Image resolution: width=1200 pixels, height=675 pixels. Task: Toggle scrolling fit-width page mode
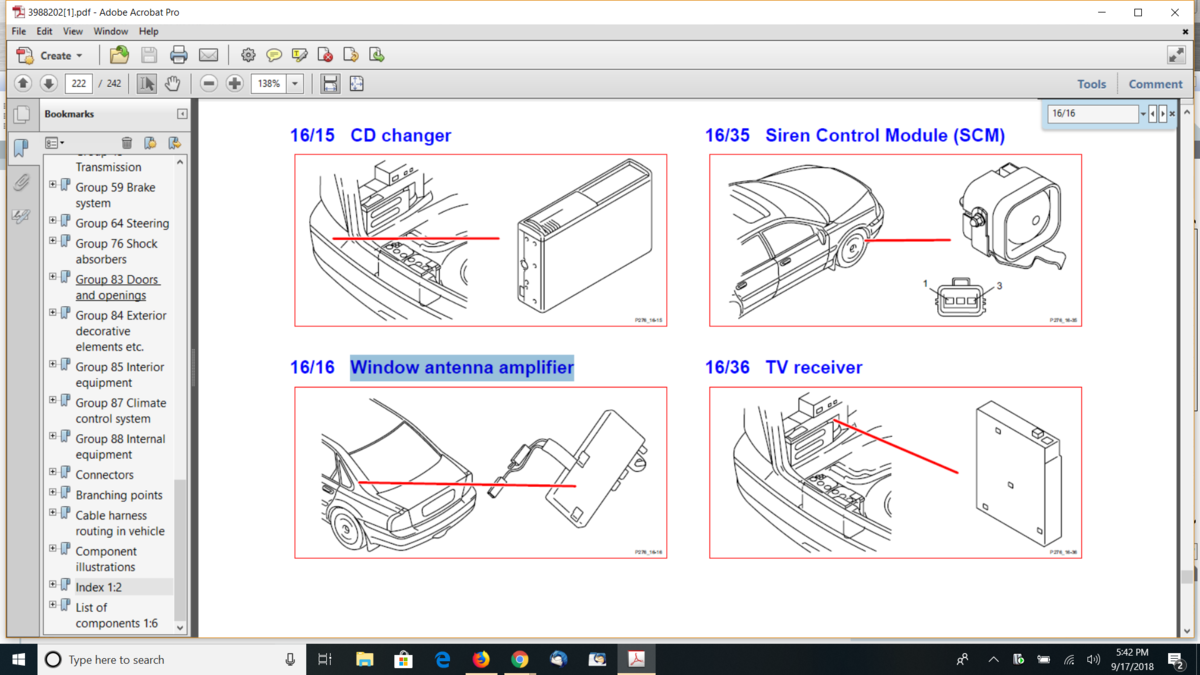point(330,84)
